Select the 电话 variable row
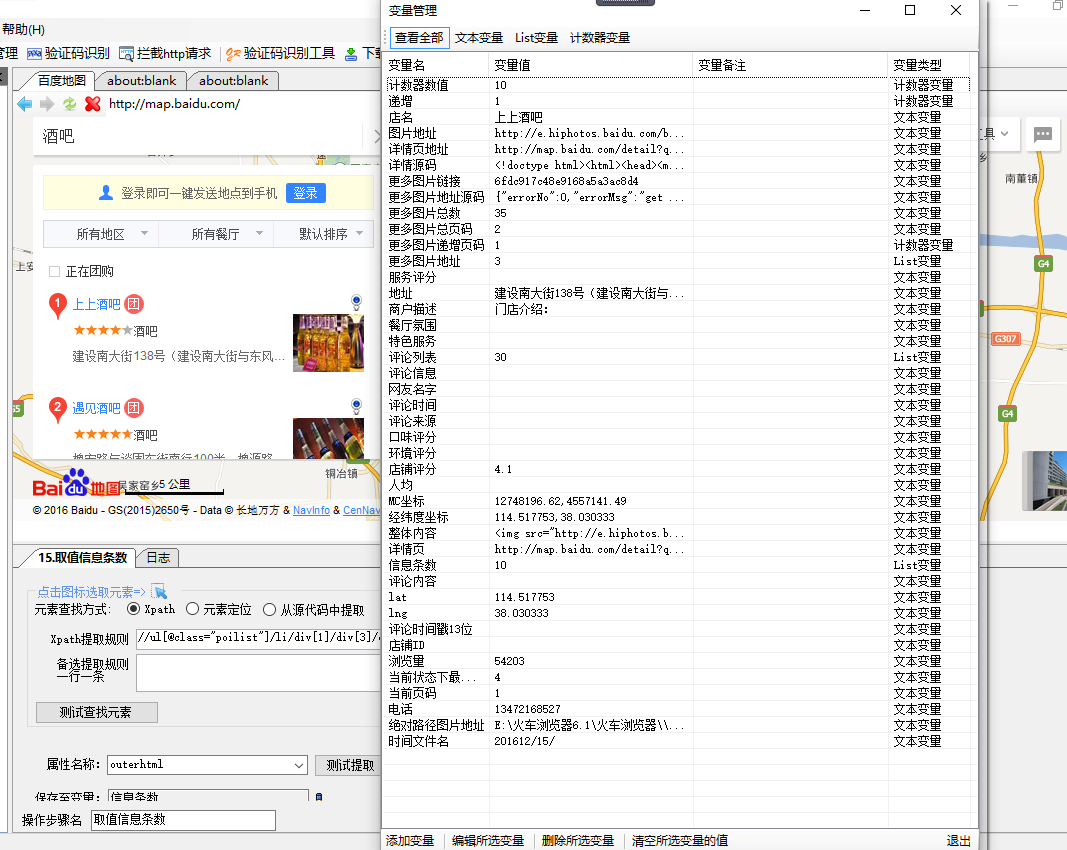 tap(678, 709)
